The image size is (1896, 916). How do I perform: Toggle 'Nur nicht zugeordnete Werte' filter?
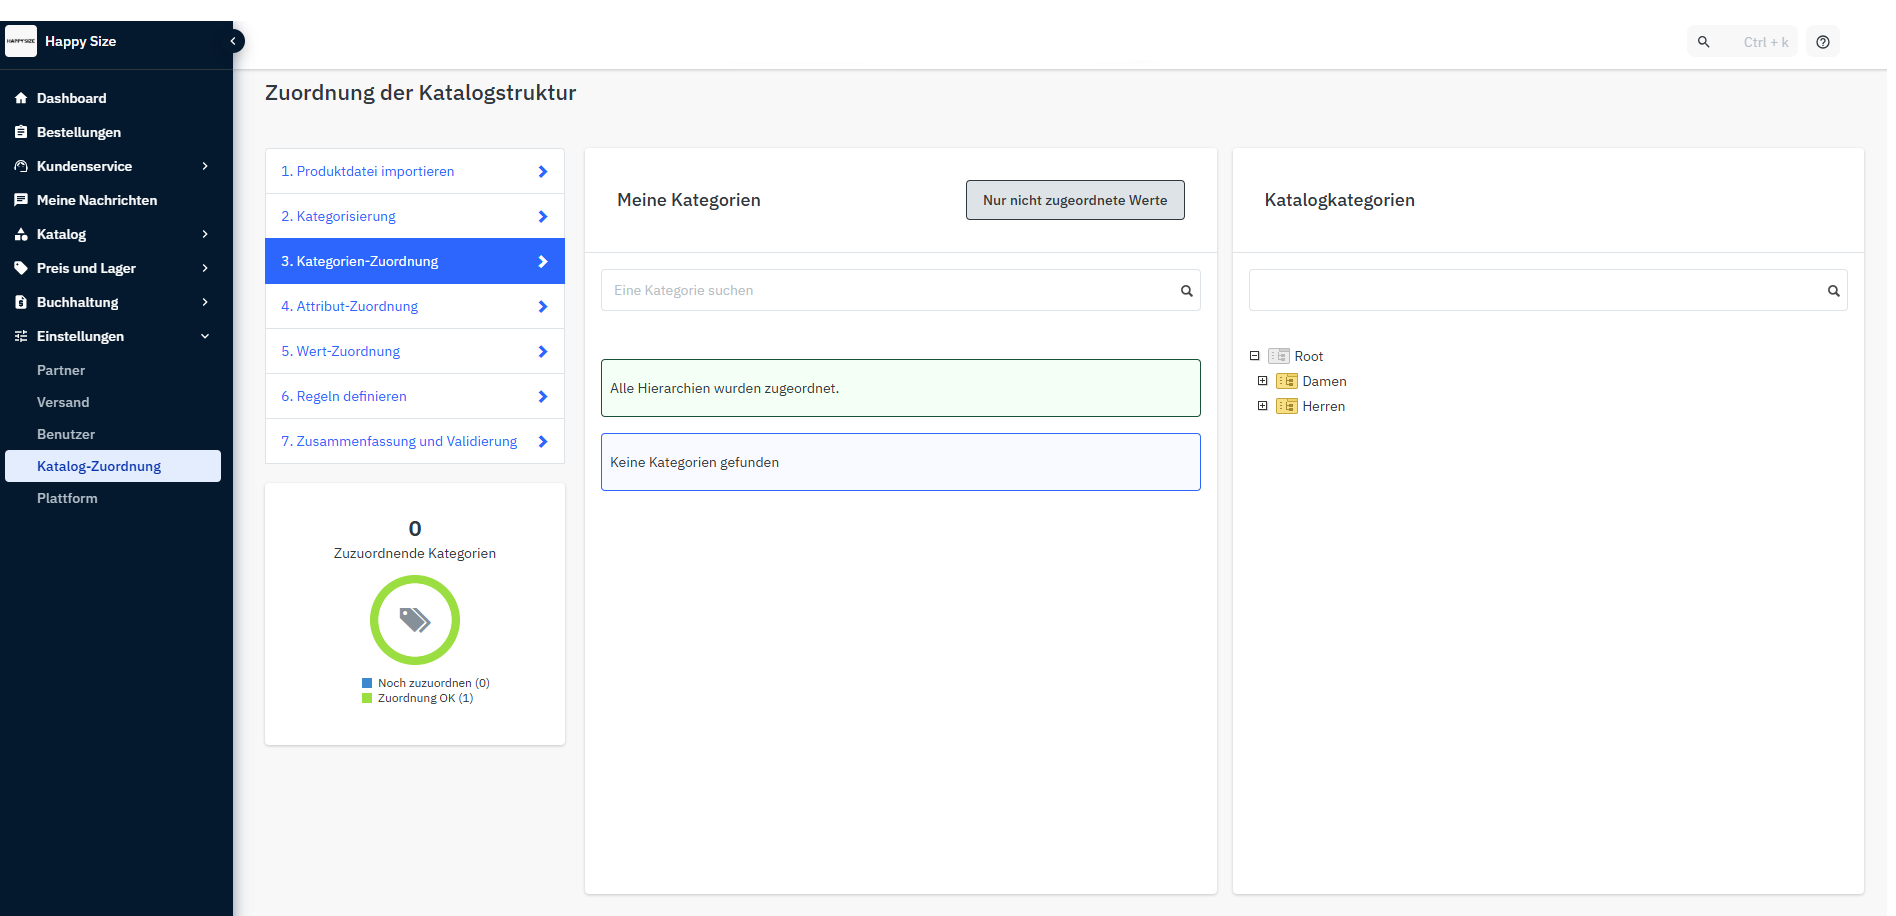tap(1075, 200)
